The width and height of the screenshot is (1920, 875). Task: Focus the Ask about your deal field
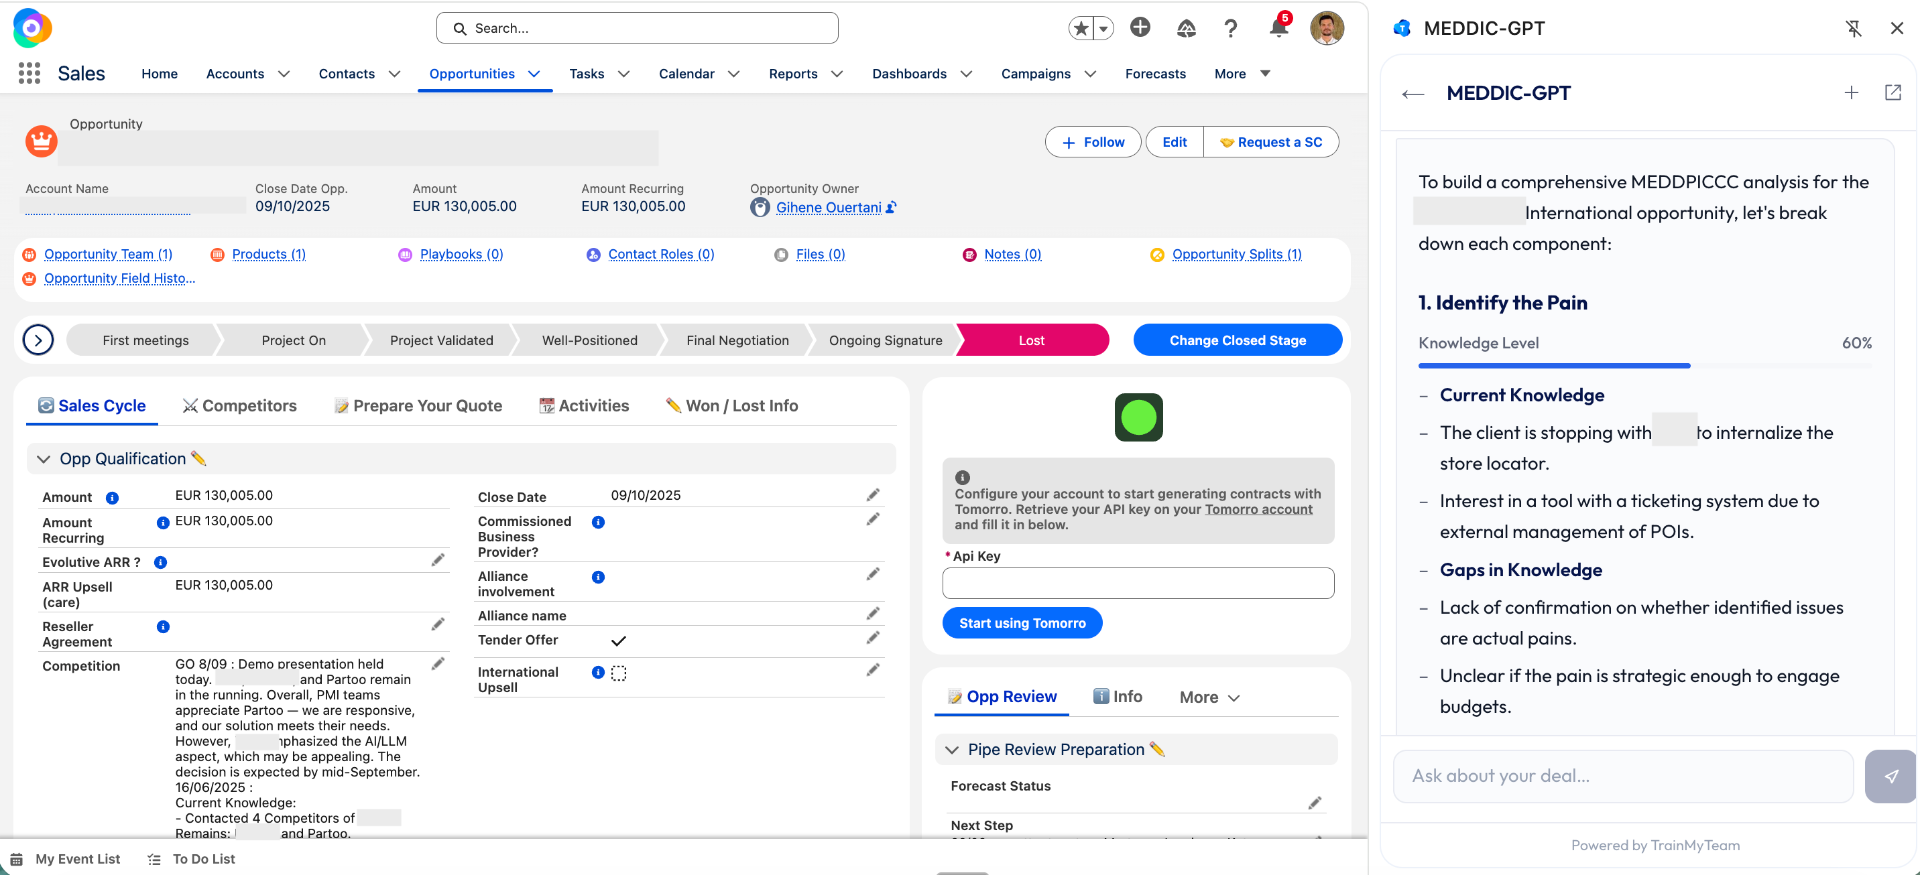click(1623, 776)
